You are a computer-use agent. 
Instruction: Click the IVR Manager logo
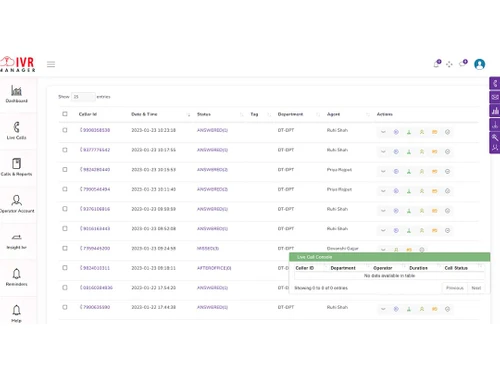[18, 64]
